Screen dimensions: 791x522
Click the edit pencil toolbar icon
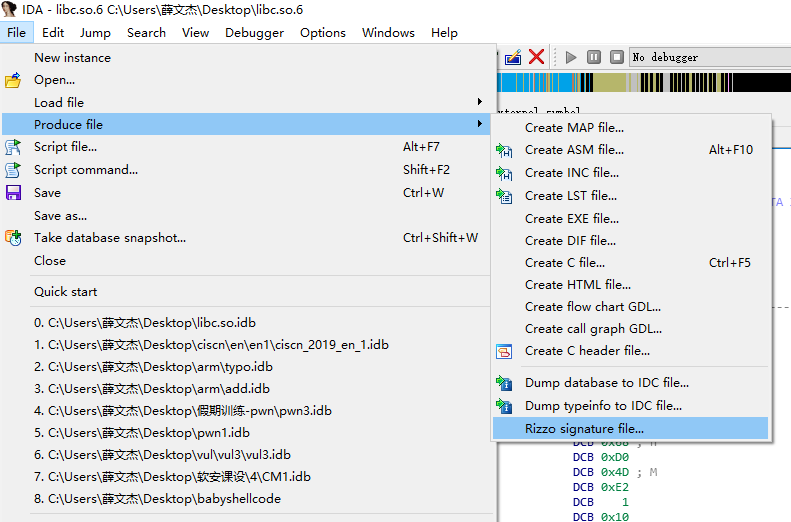pyautogui.click(x=513, y=57)
